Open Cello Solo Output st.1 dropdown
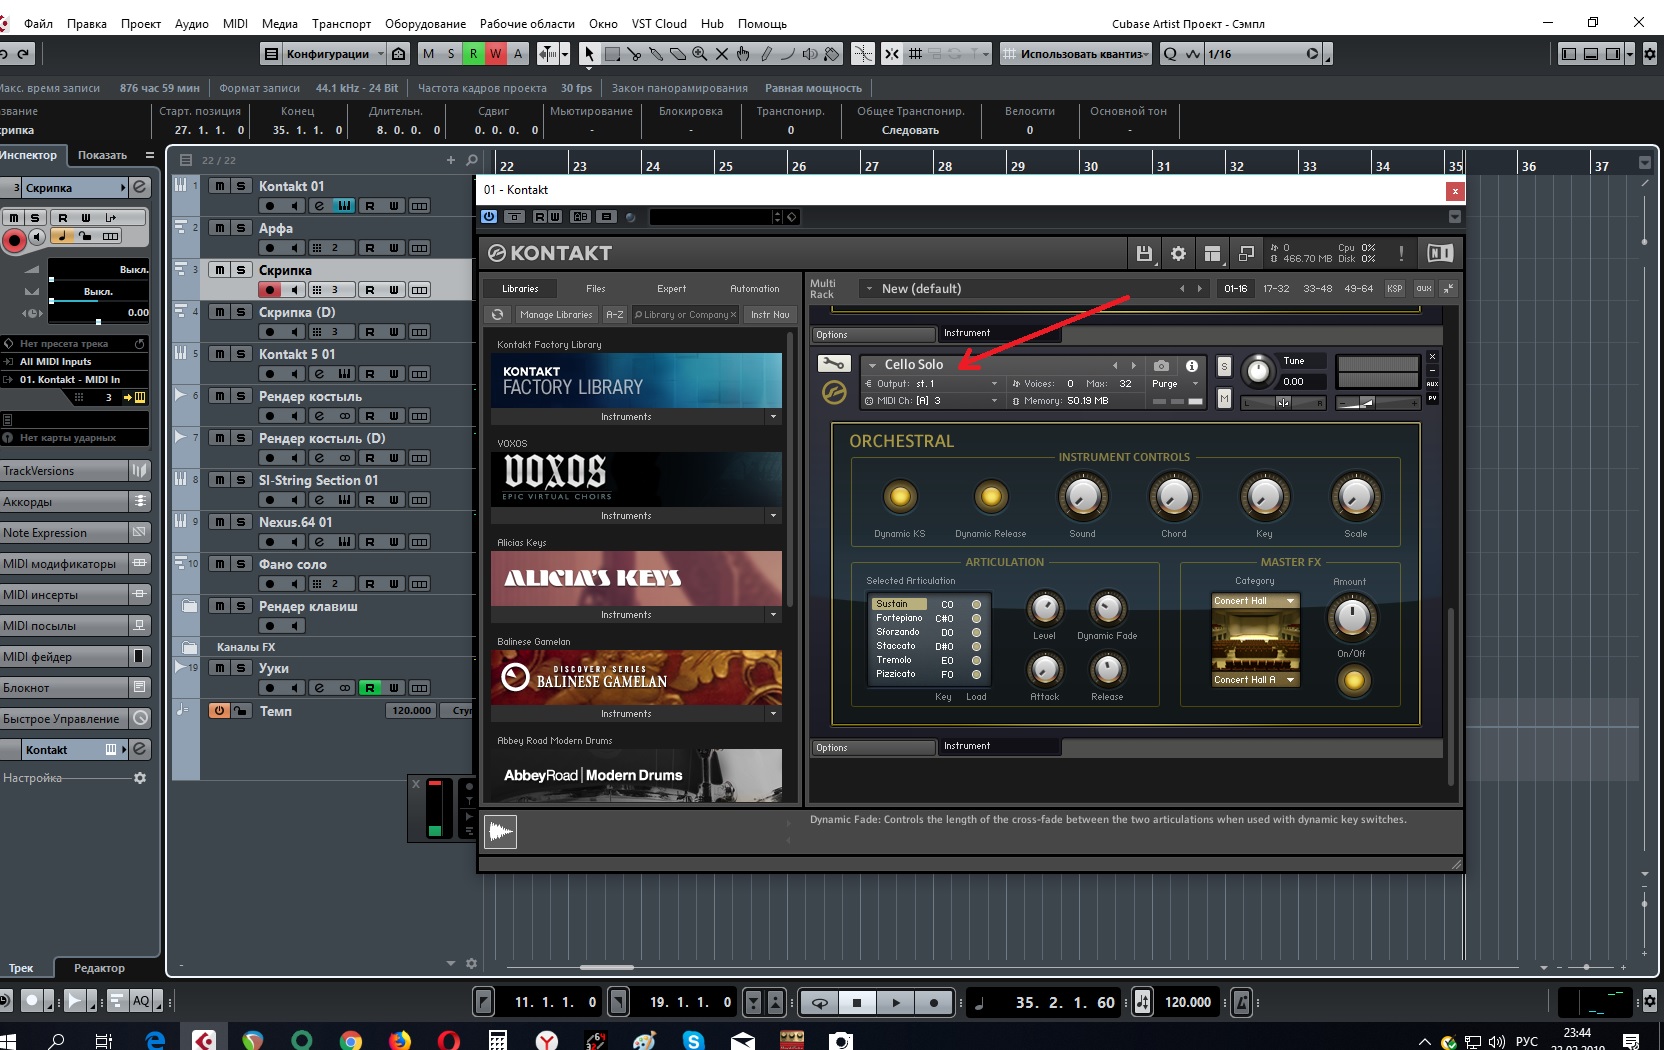 (x=932, y=384)
